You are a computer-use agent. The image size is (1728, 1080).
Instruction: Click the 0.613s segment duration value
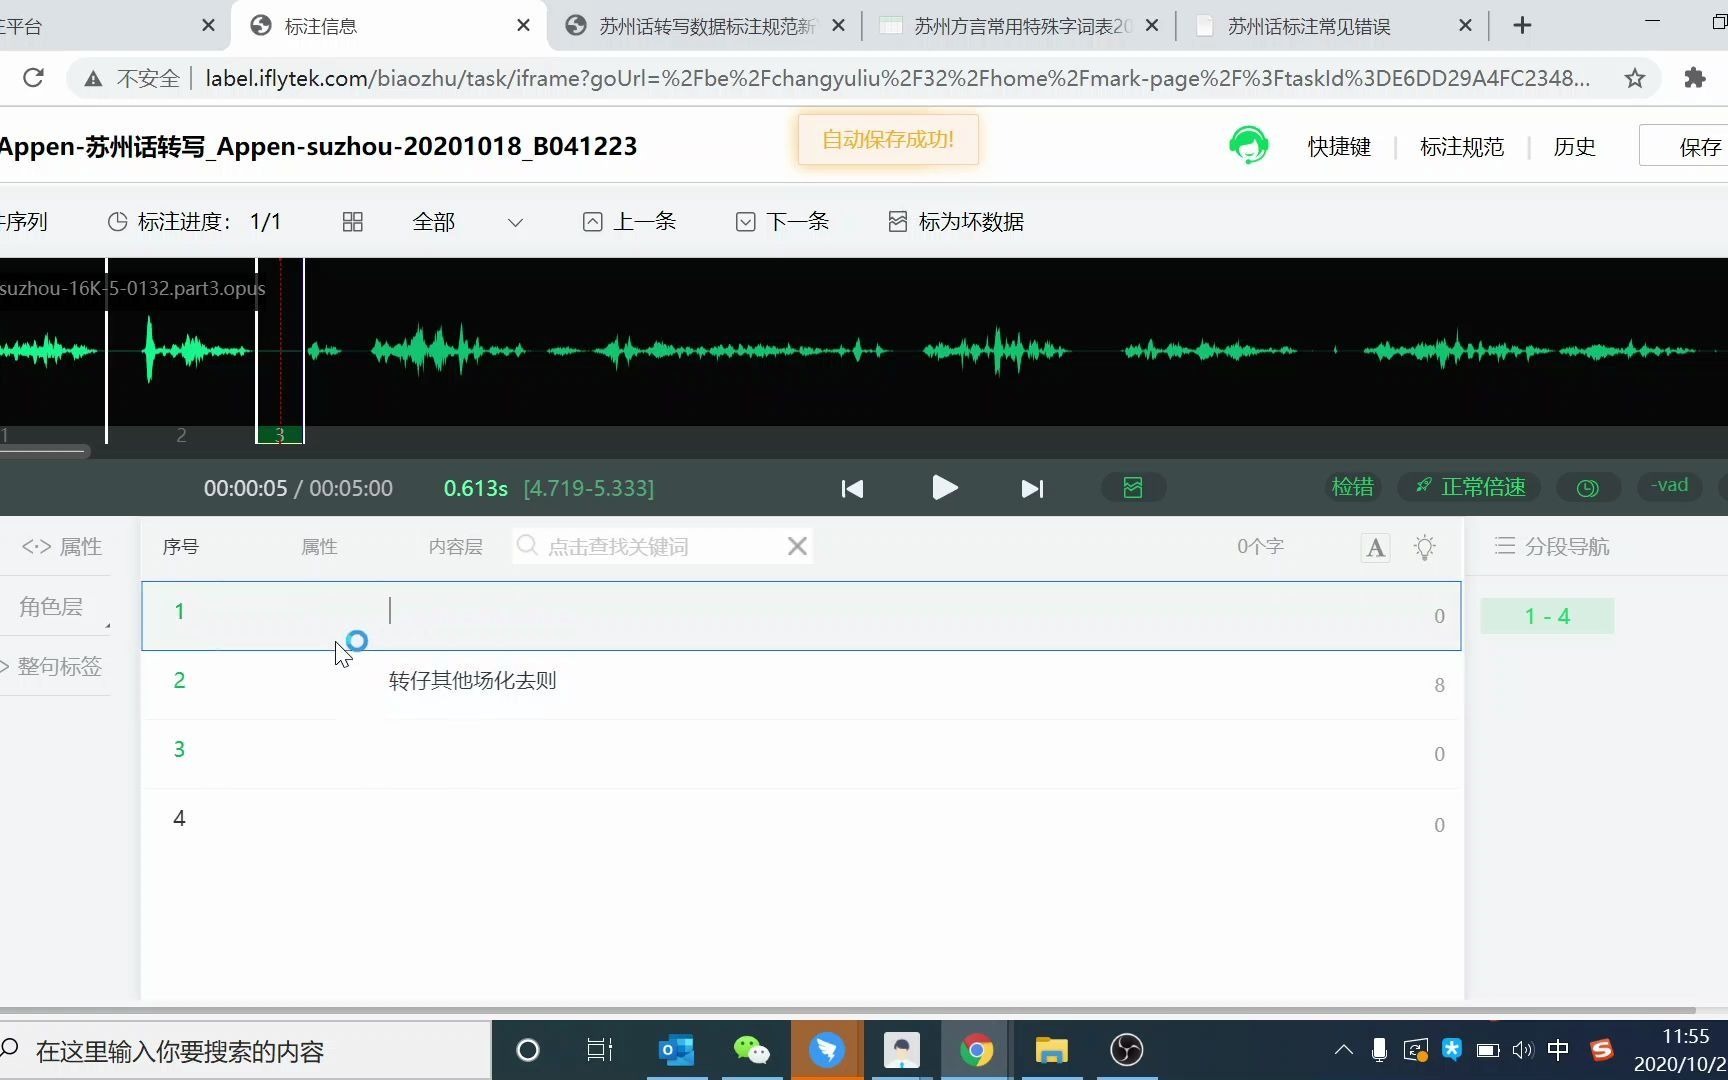point(476,488)
